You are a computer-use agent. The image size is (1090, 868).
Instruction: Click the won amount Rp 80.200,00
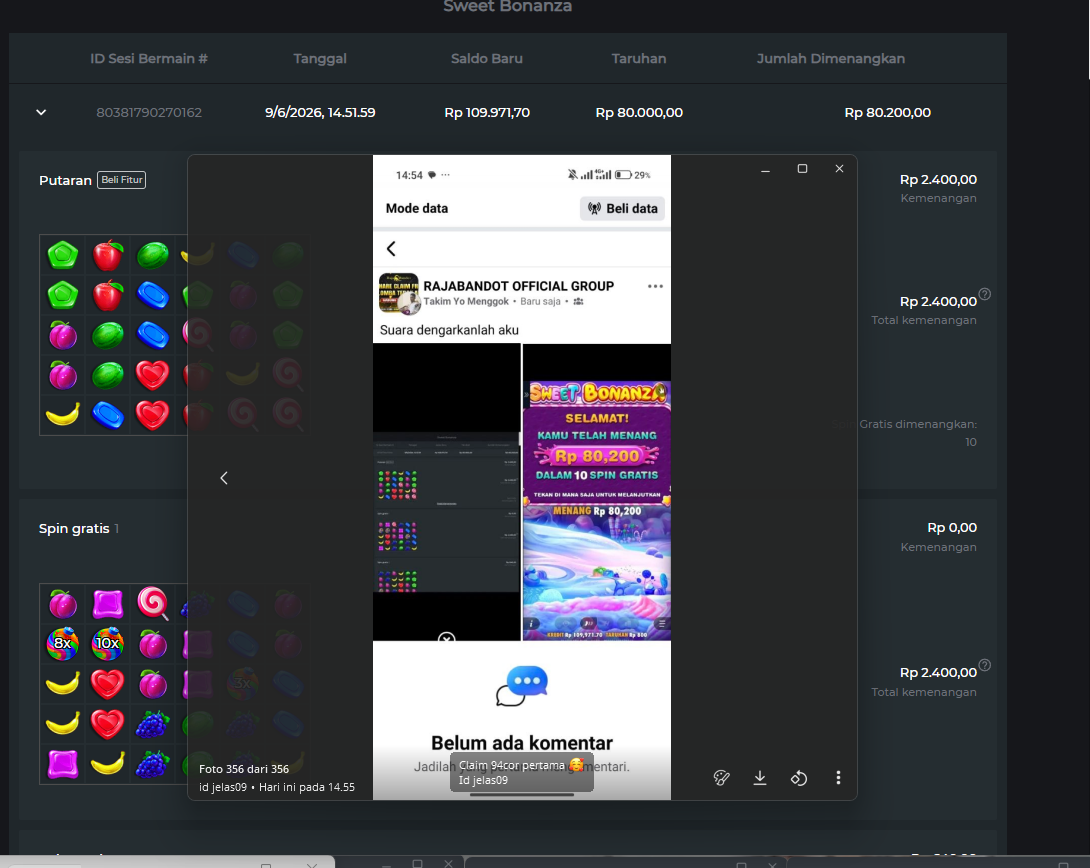tap(887, 112)
